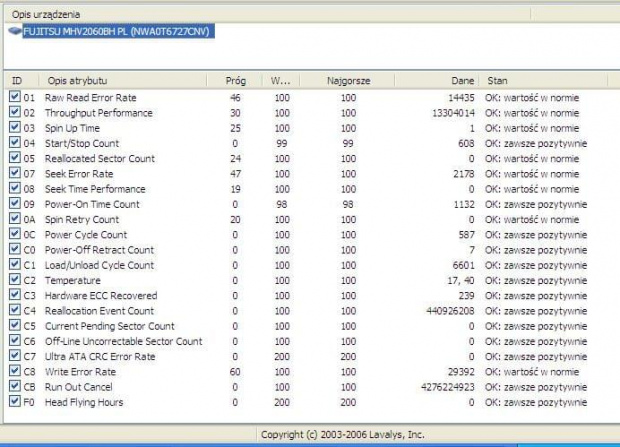Toggle the C1 Load/Unload Cycle Count checkbox
The image size is (620, 447).
coord(15,264)
